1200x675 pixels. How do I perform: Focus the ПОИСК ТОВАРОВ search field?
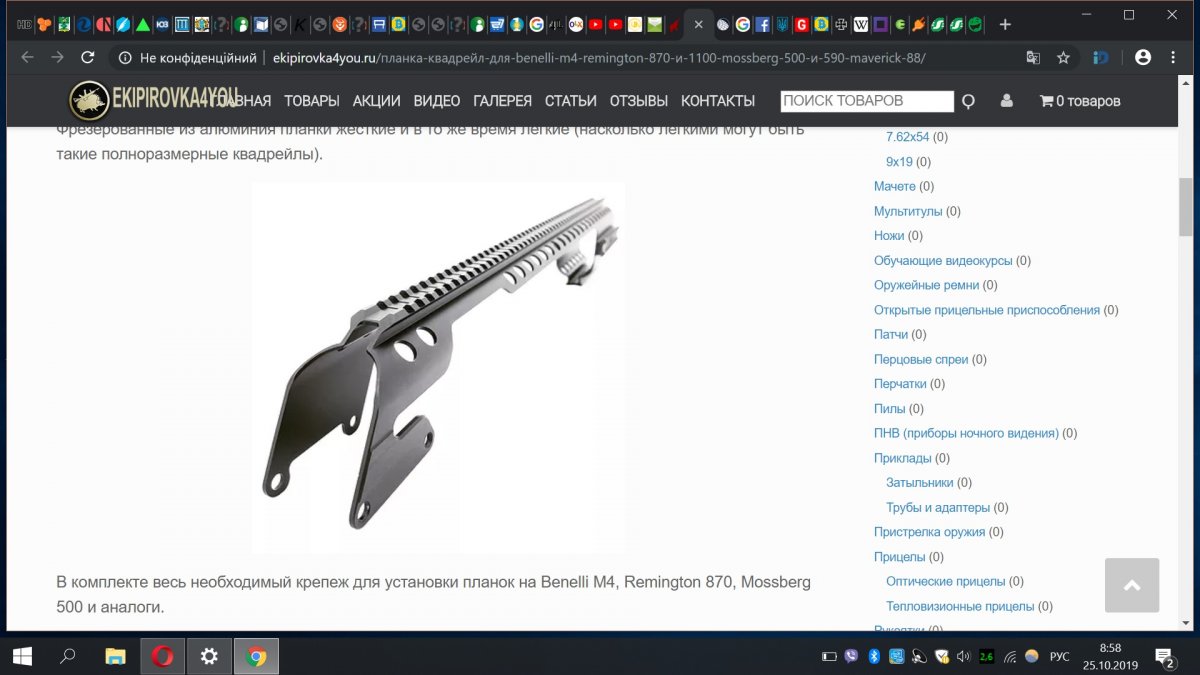click(867, 101)
